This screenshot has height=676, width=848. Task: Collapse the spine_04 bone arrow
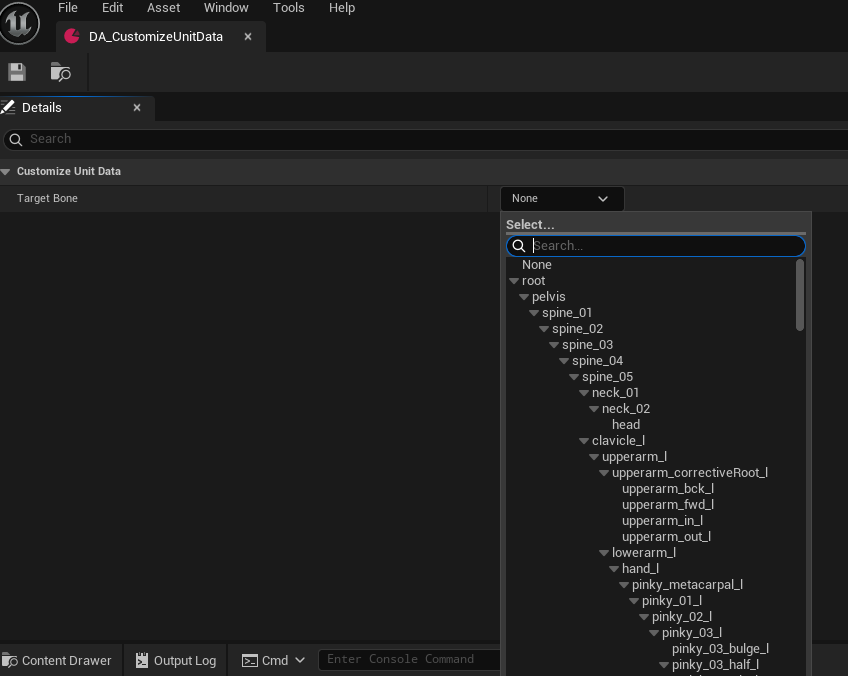[564, 361]
